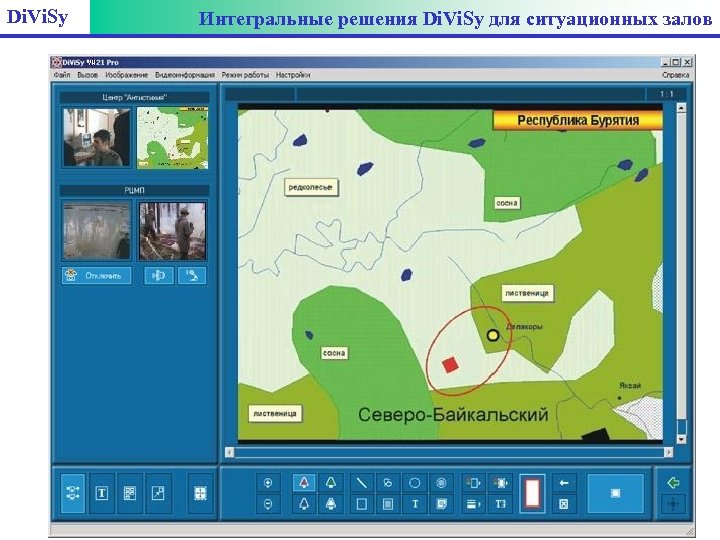
Task: Click the редколесье map label
Action: point(311,187)
